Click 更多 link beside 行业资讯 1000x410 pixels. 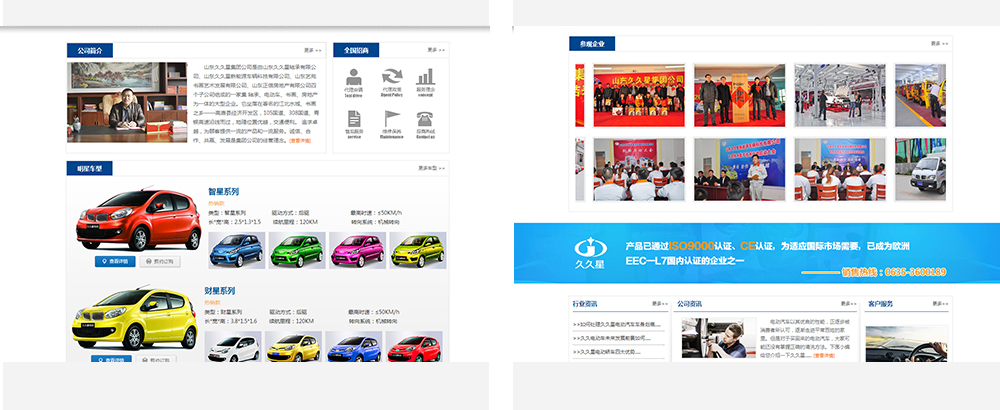[x=660, y=304]
